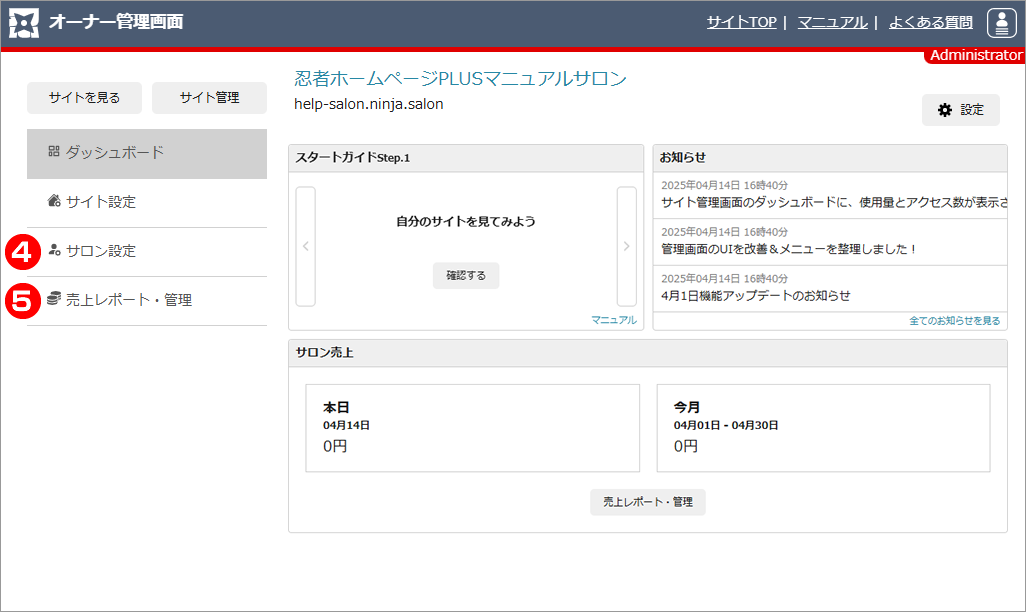Viewport: 1026px width, 612px height.
Task: Open 全てのお知らせを見る link
Action: pyautogui.click(x=954, y=321)
